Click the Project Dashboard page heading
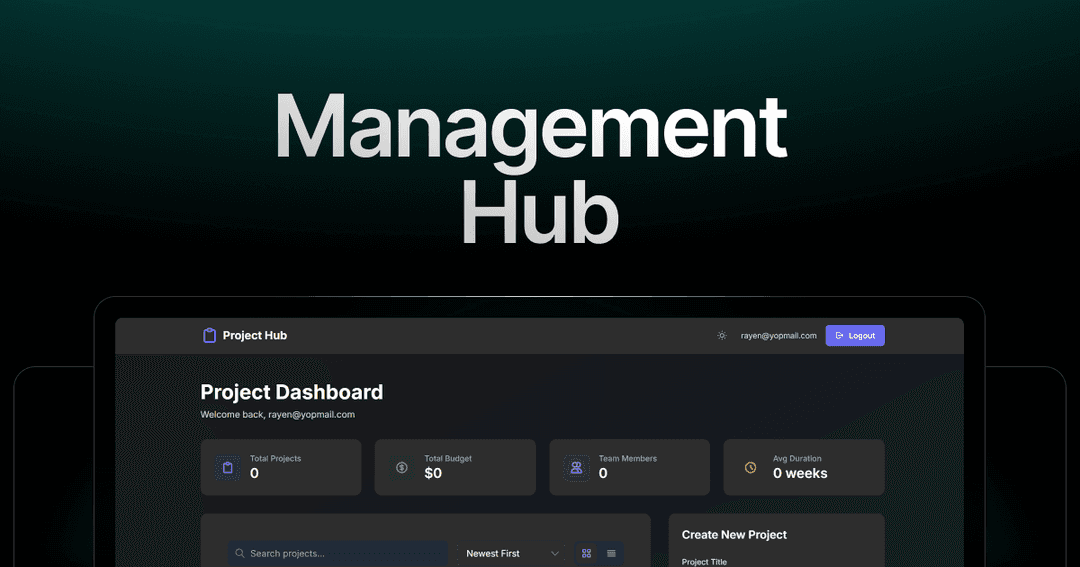The height and width of the screenshot is (567, 1080). 292,392
